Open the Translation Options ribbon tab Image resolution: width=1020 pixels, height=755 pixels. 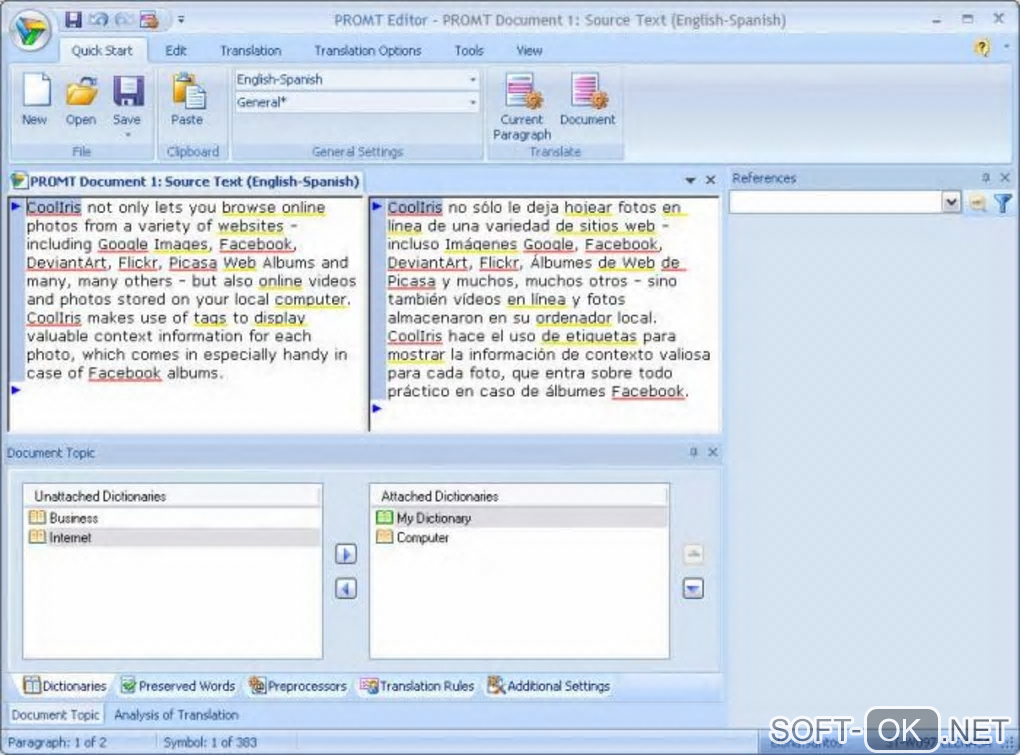pos(368,51)
